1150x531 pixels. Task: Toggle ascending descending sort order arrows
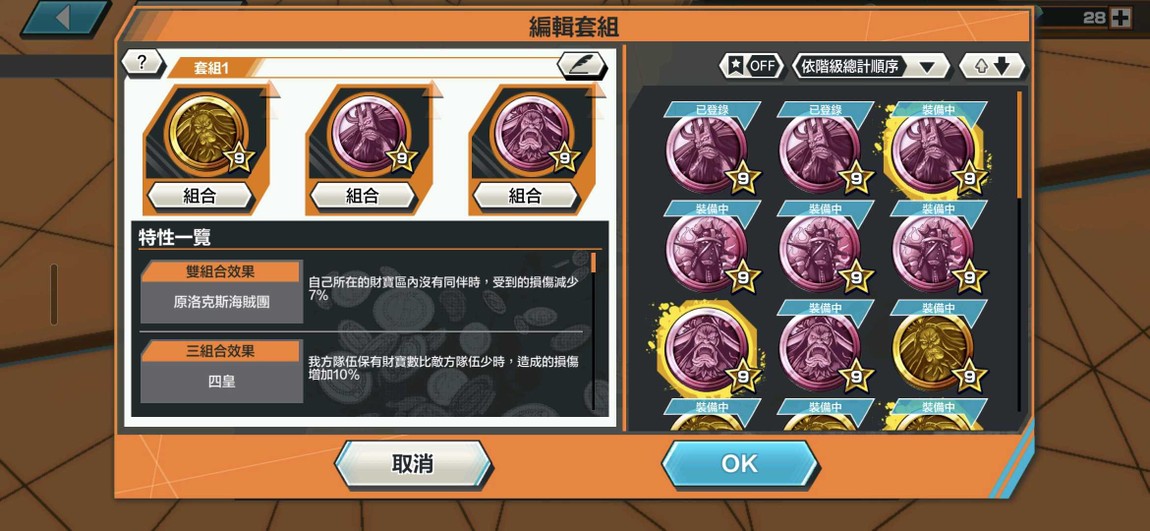tap(992, 66)
